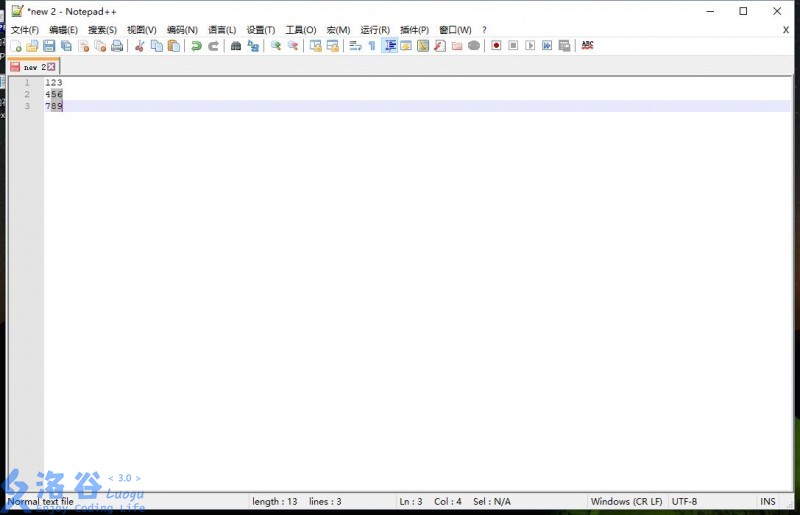Image resolution: width=800 pixels, height=515 pixels.
Task: Click the Save file icon
Action: coord(49,46)
